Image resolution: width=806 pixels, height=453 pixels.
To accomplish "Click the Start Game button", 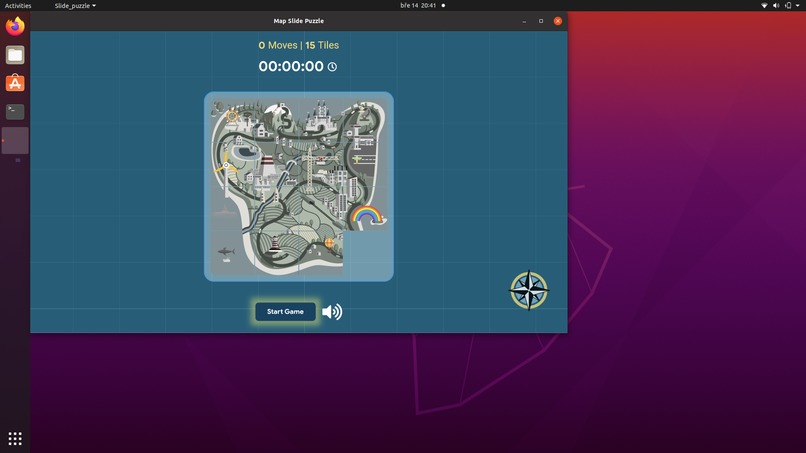I will (285, 312).
